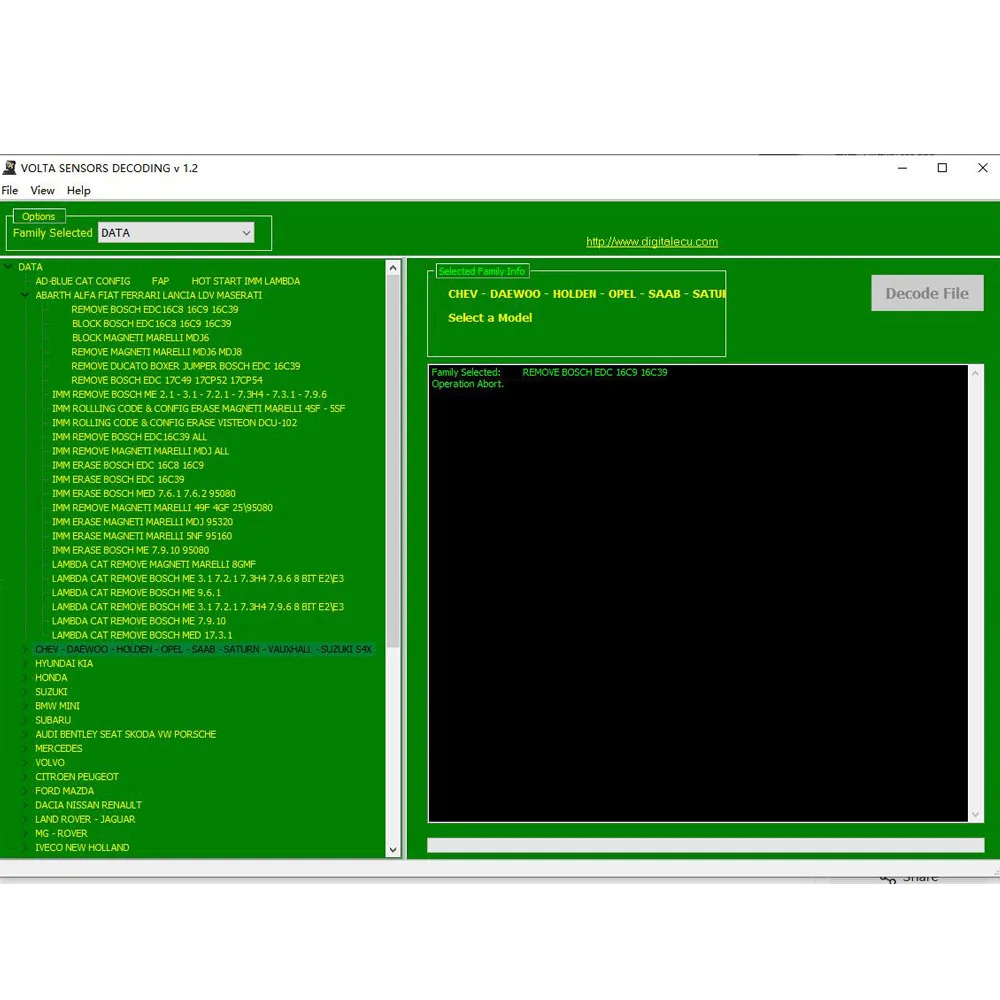Select LAMBDA CAT REMOVE BOSCH MED 17.3.1
This screenshot has width=1000, height=1000.
click(x=142, y=635)
